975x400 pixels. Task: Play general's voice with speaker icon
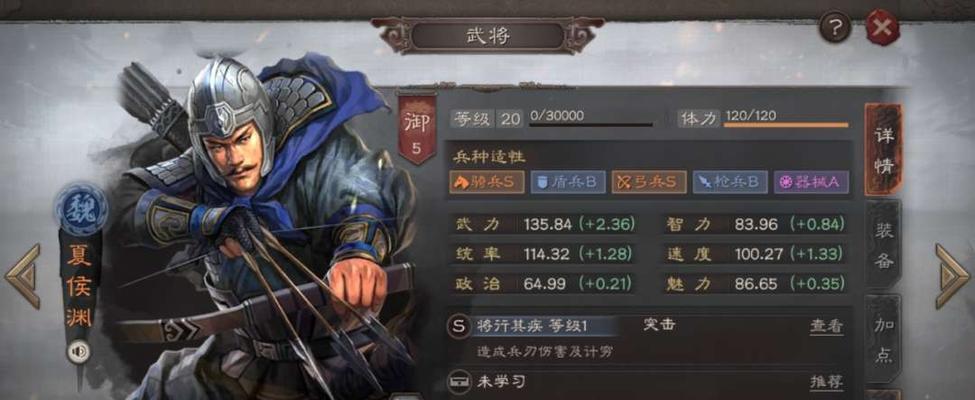pyautogui.click(x=78, y=352)
